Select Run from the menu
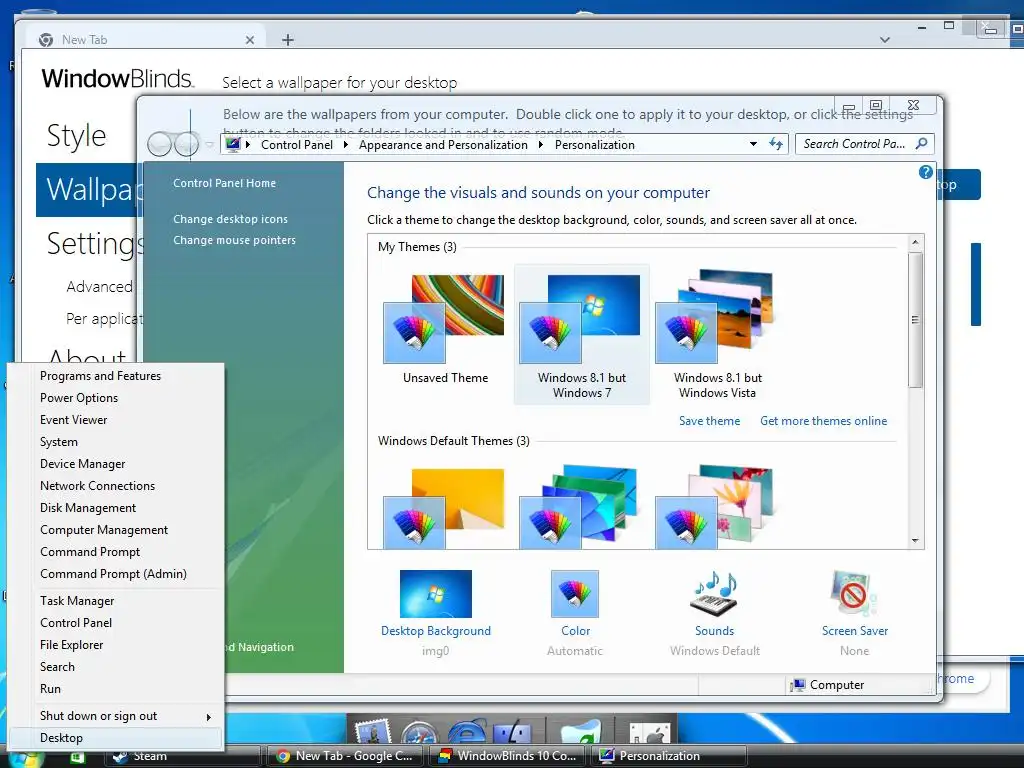This screenshot has width=1024, height=768. pos(50,689)
